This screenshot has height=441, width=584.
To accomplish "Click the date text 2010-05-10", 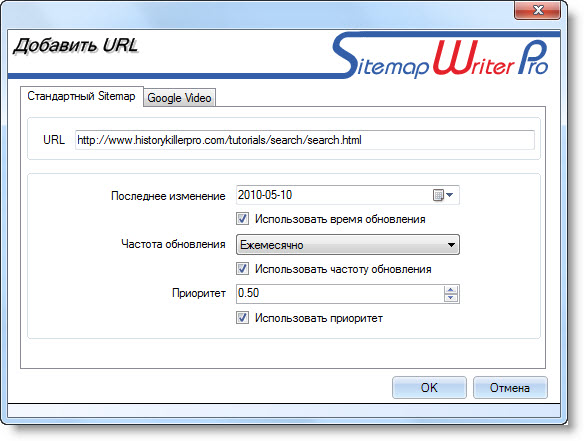I will pos(265,195).
